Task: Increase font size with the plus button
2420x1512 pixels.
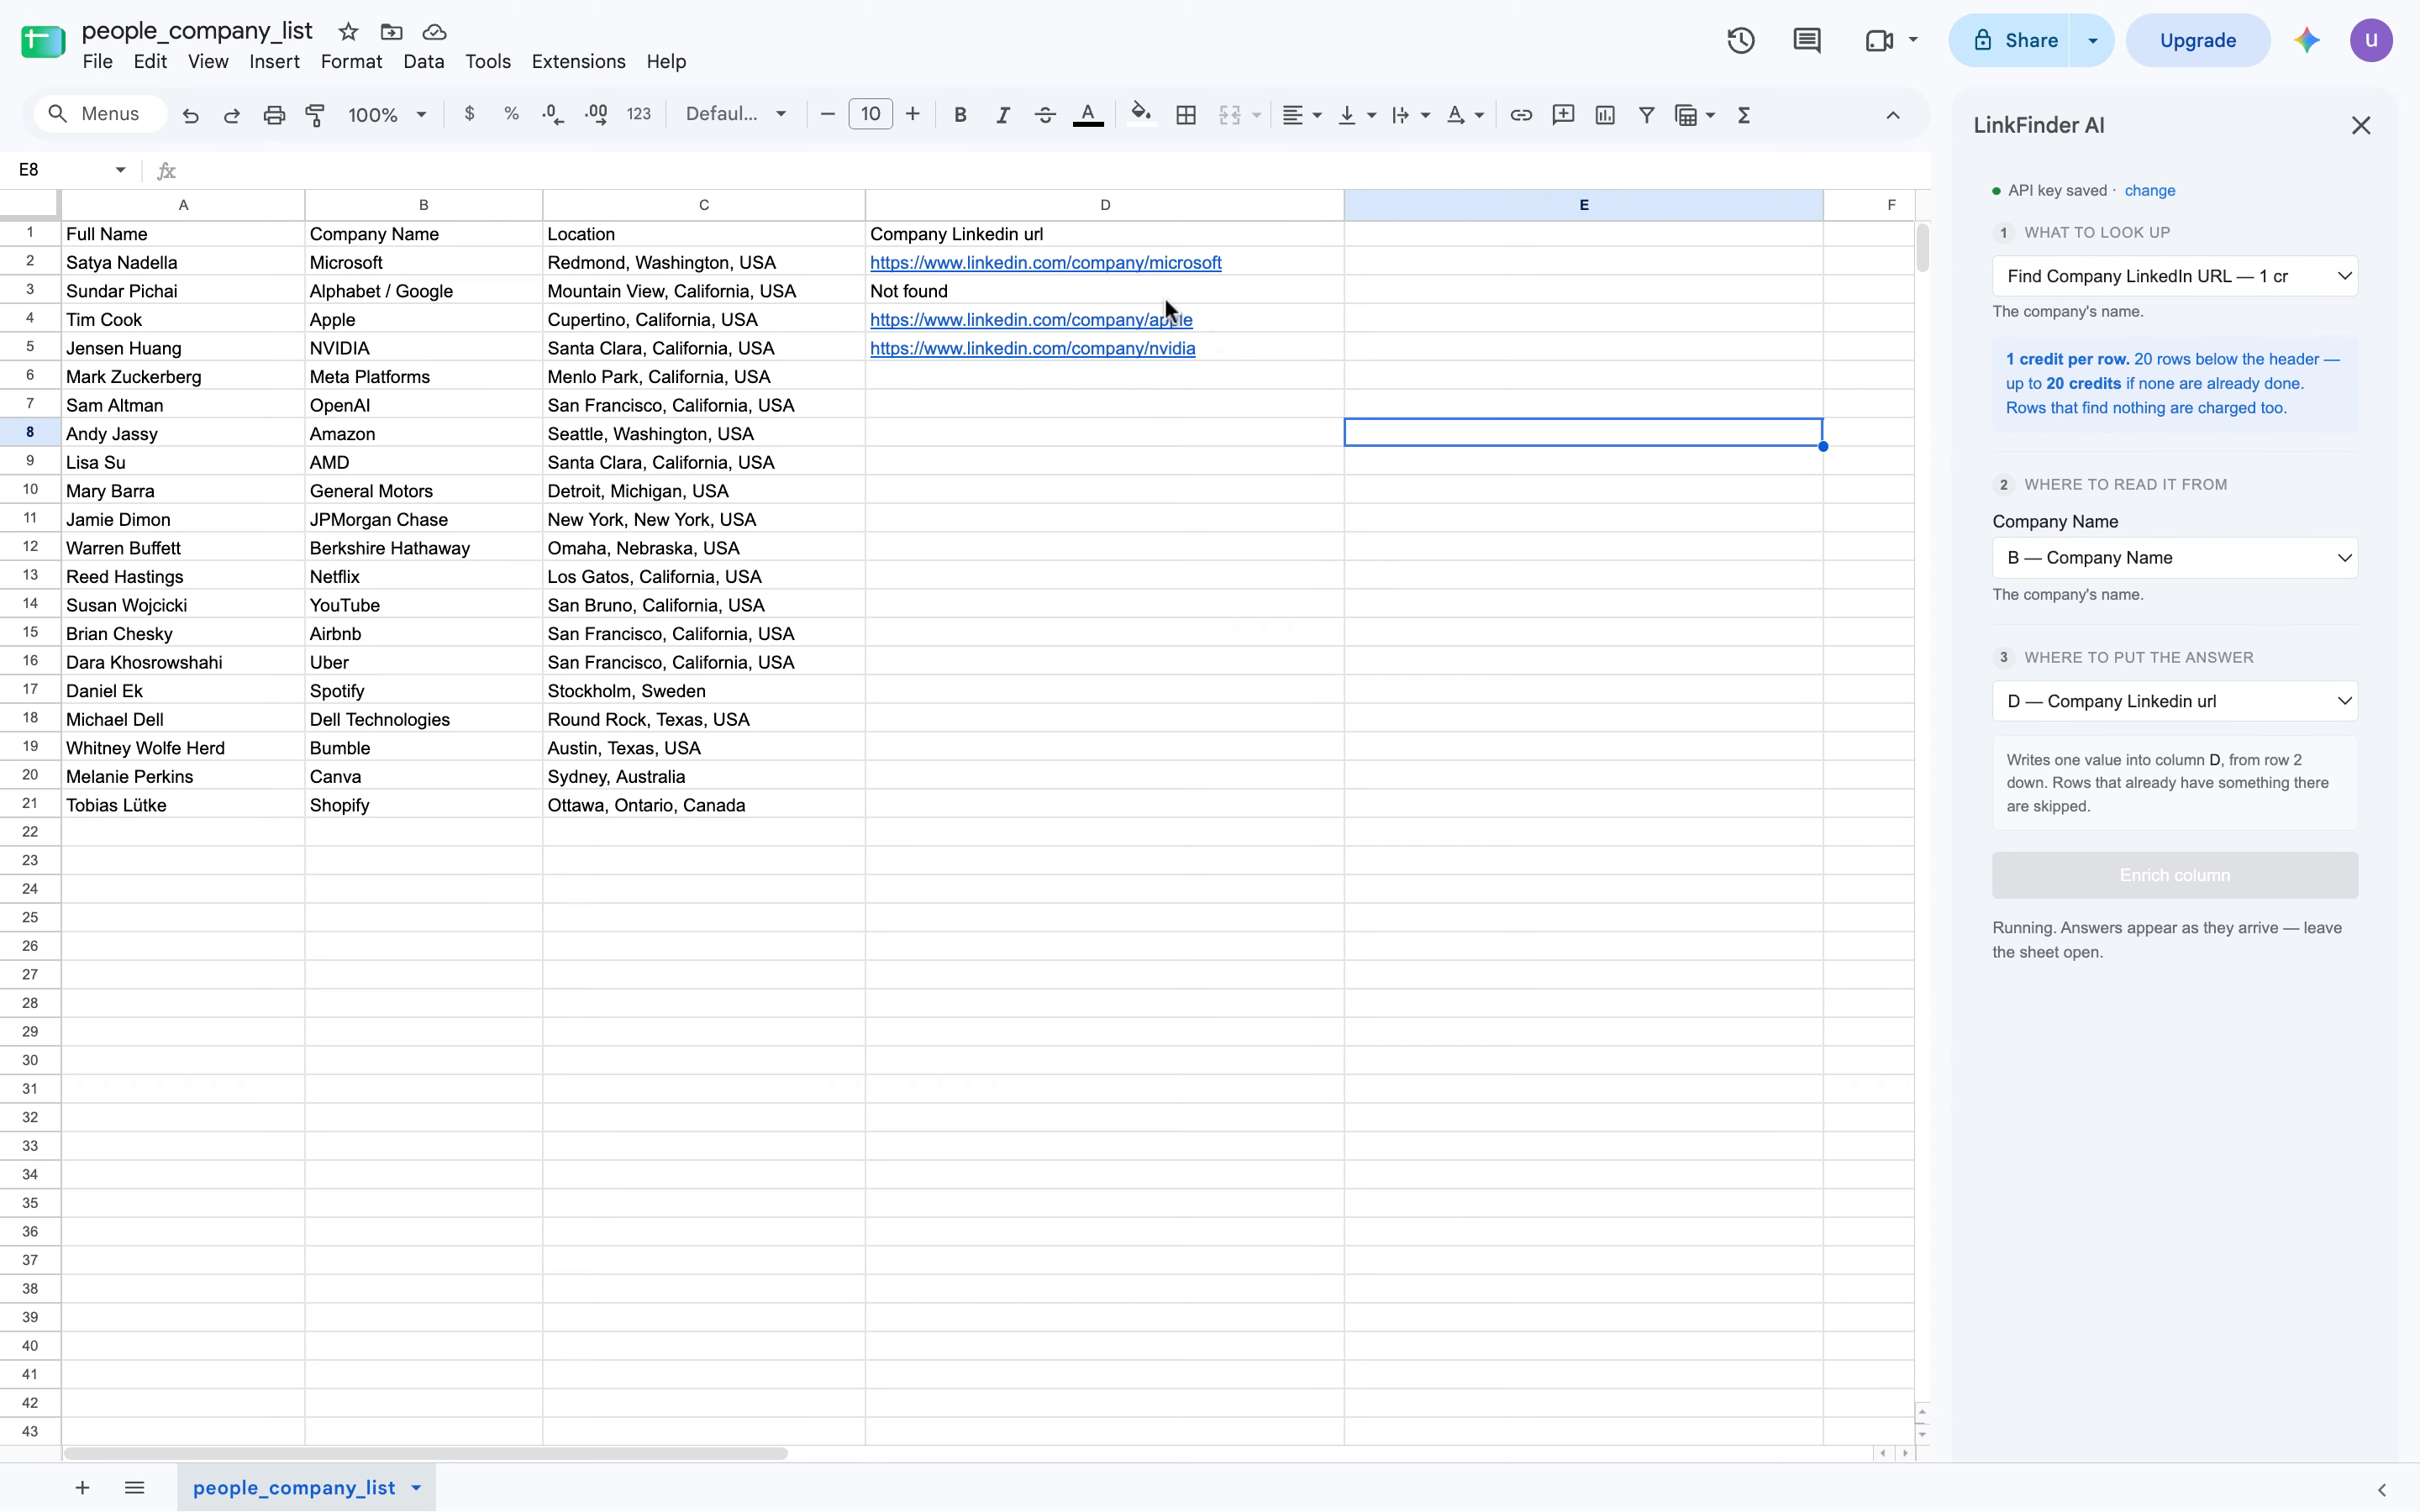Action: (912, 114)
